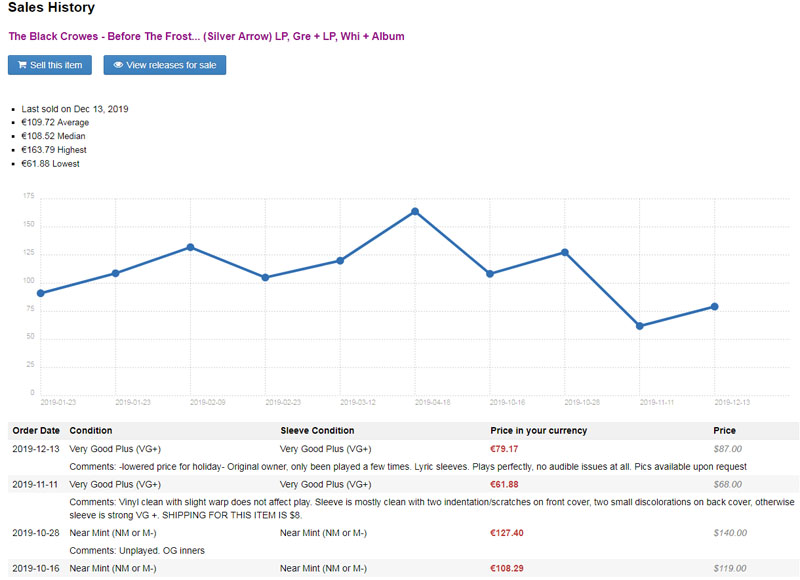Select the red €61.88 price in the table
Screen dimensions: 800x580
point(504,484)
